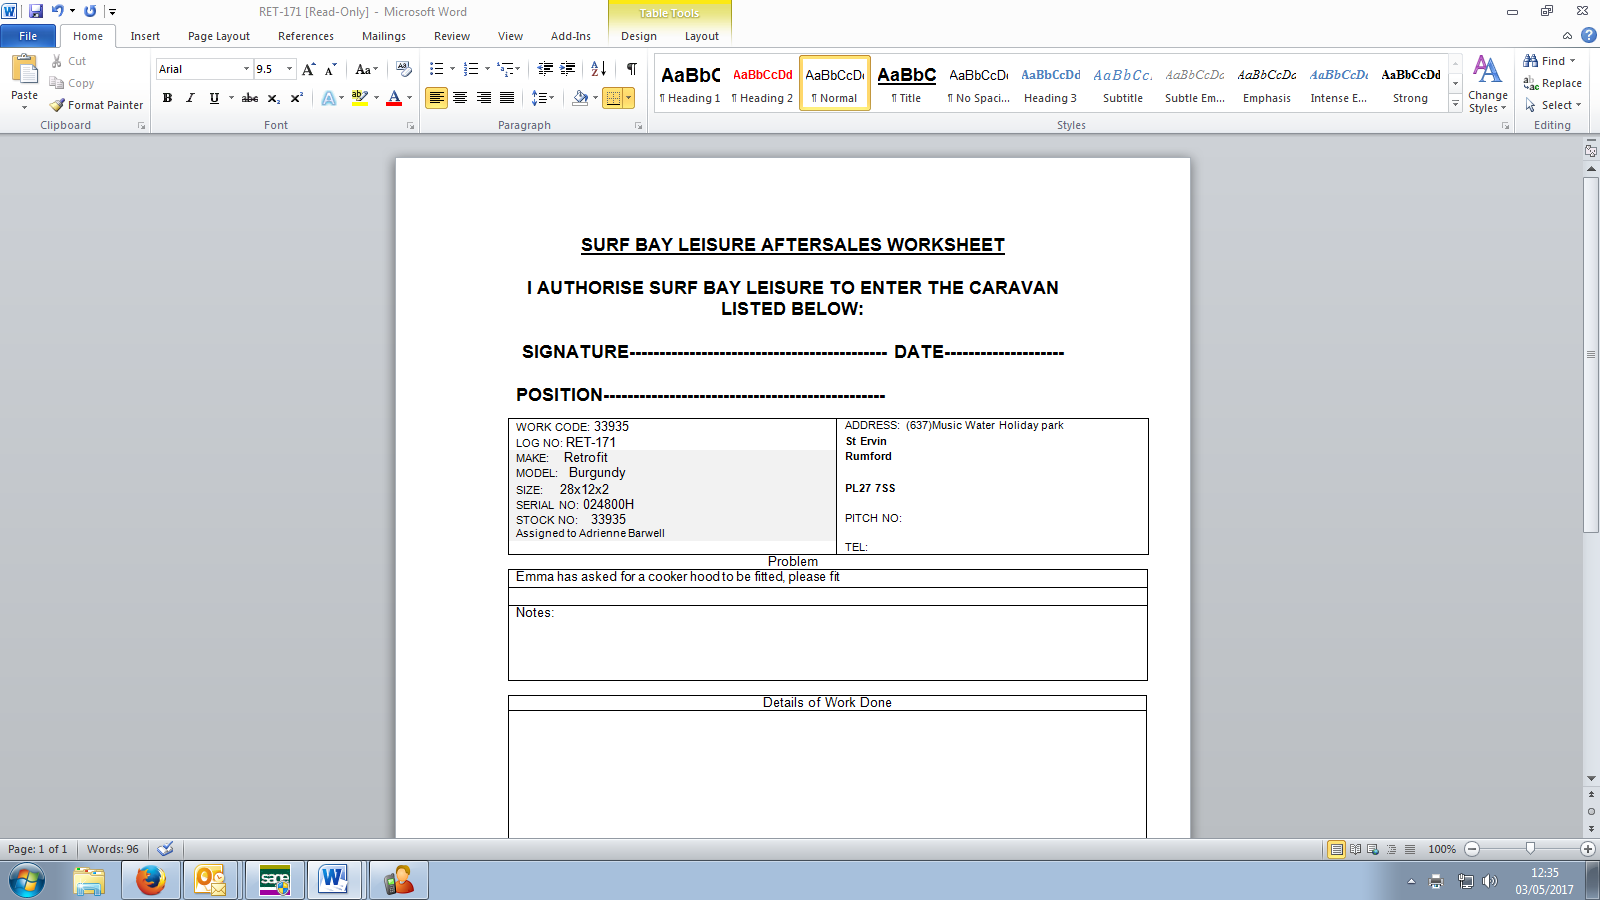Click the Clear Formatting icon

tap(404, 69)
